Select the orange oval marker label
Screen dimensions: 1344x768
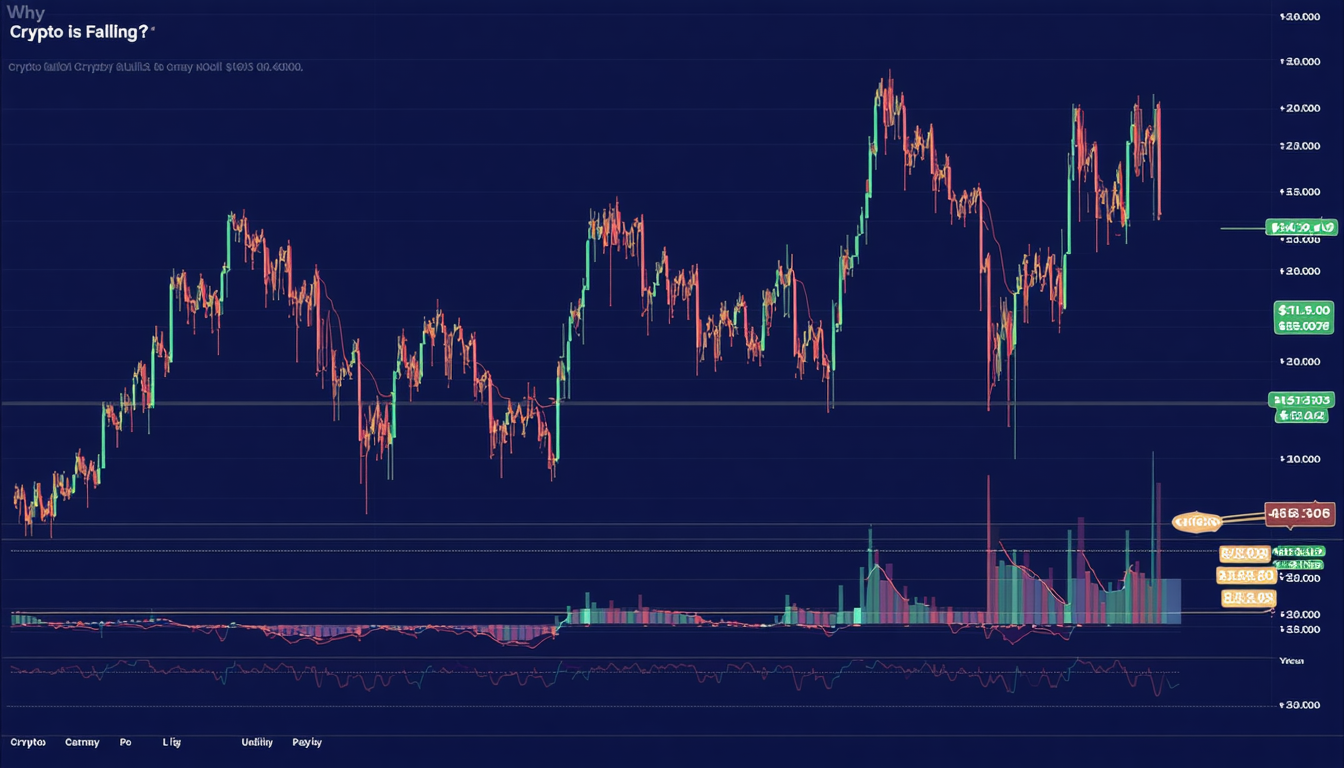pyautogui.click(x=1196, y=521)
